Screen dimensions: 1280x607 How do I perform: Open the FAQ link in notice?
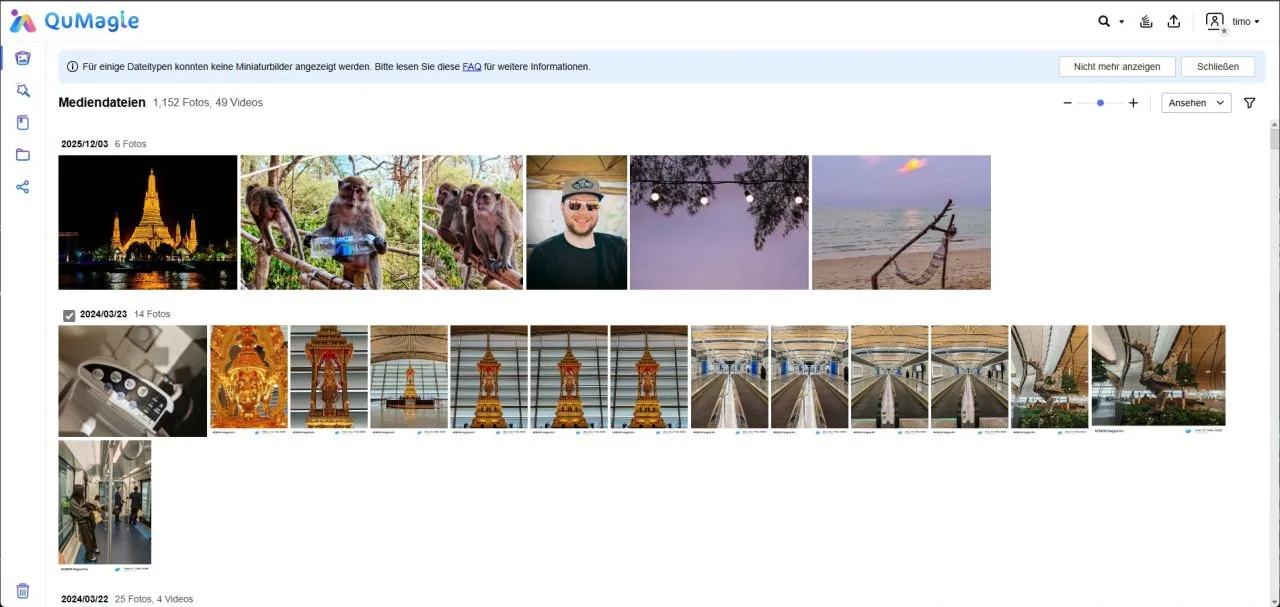click(x=471, y=67)
